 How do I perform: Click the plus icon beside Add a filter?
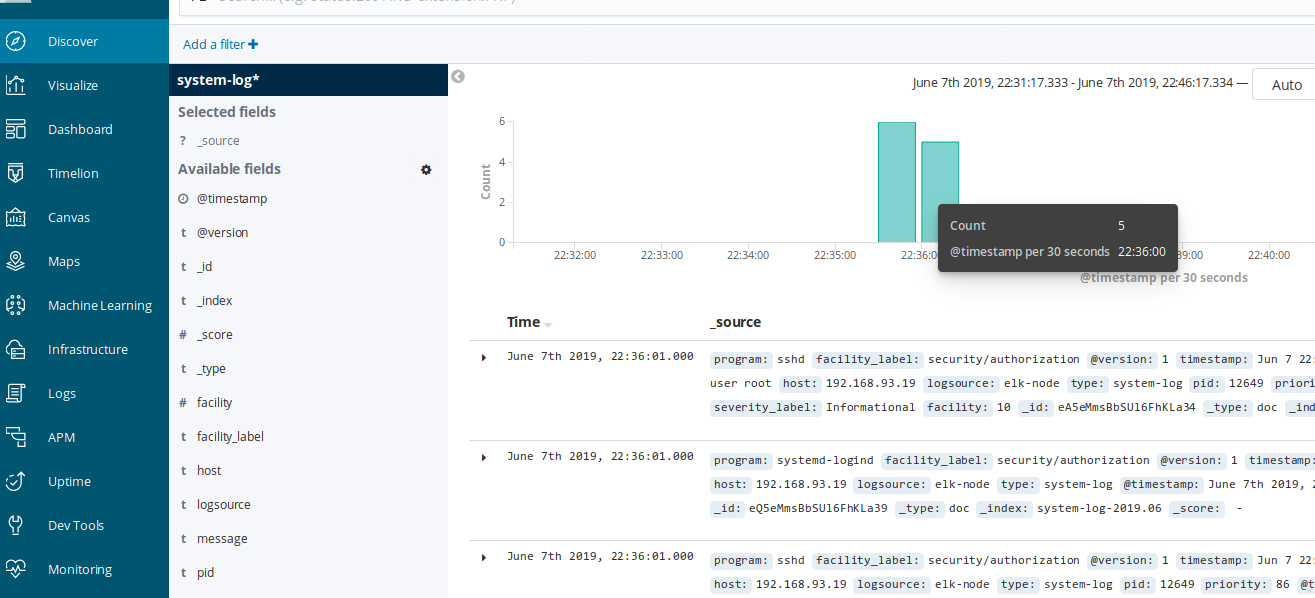tap(253, 44)
